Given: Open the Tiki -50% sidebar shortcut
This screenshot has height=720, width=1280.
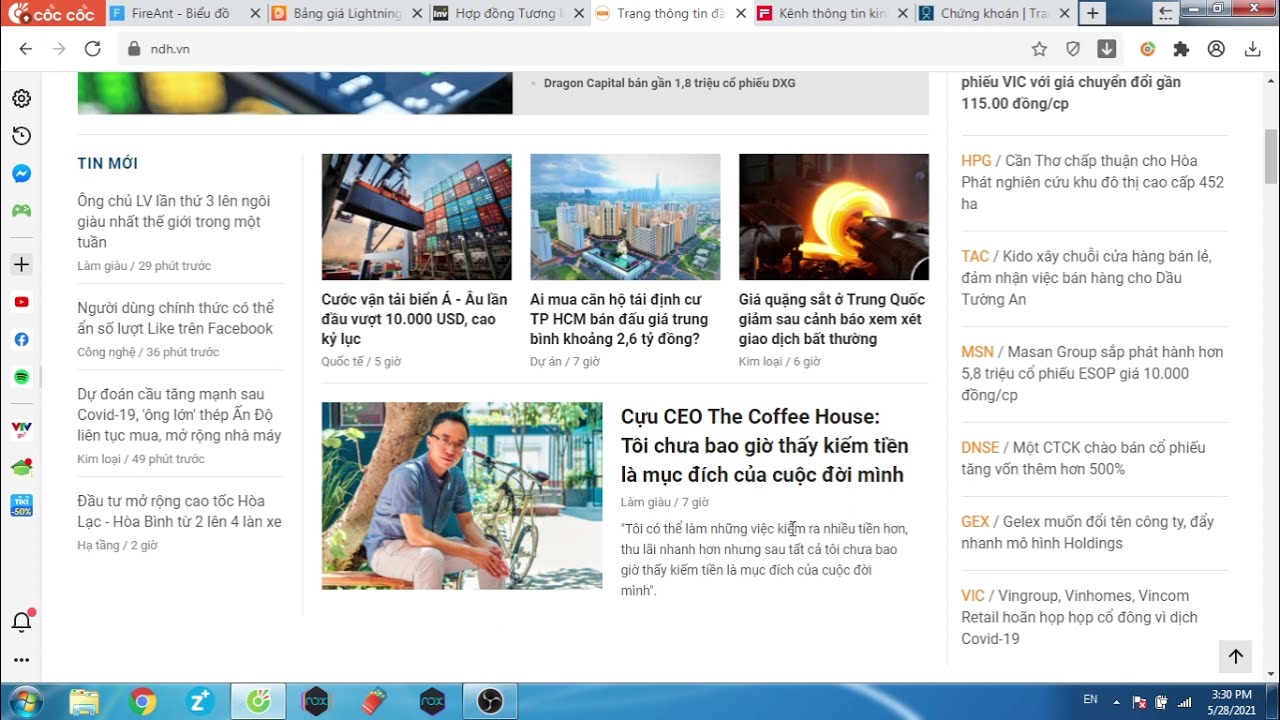Looking at the screenshot, I should (21, 505).
